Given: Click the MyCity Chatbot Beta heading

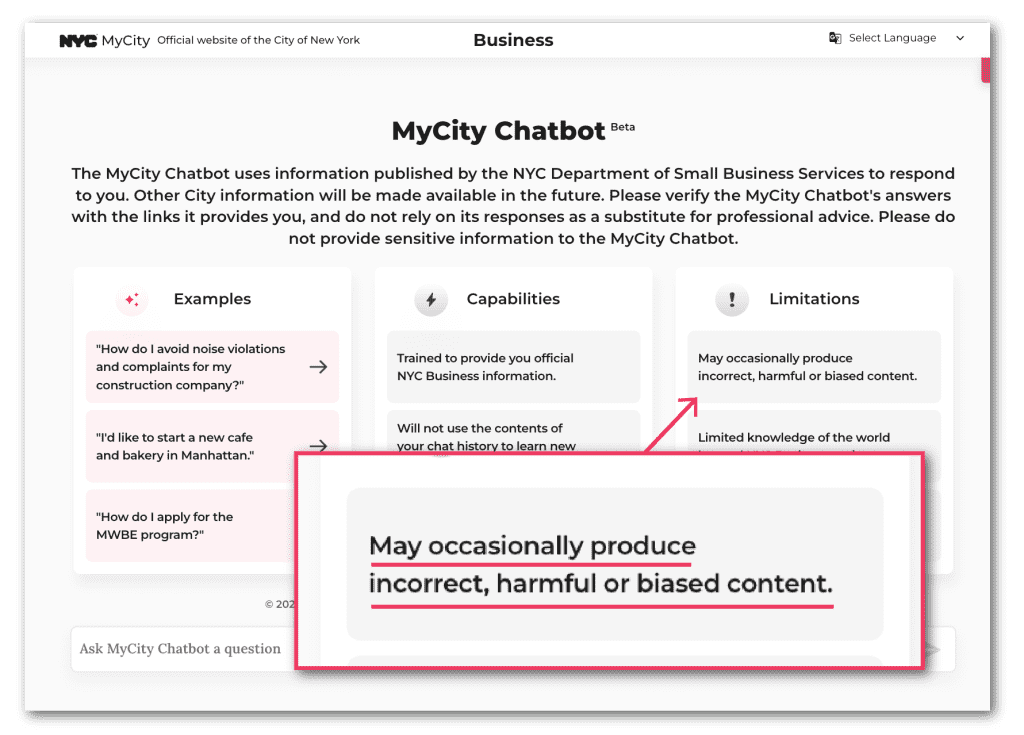Looking at the screenshot, I should tap(512, 130).
